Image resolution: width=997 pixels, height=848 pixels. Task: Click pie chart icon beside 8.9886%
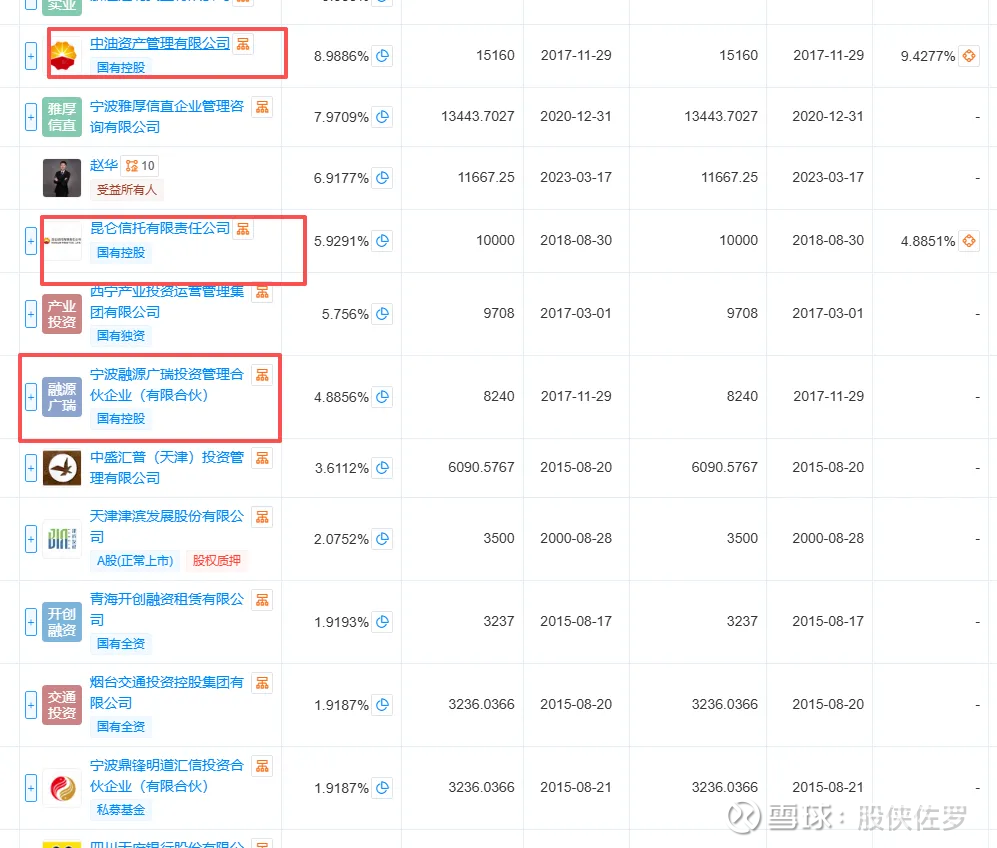tap(382, 56)
